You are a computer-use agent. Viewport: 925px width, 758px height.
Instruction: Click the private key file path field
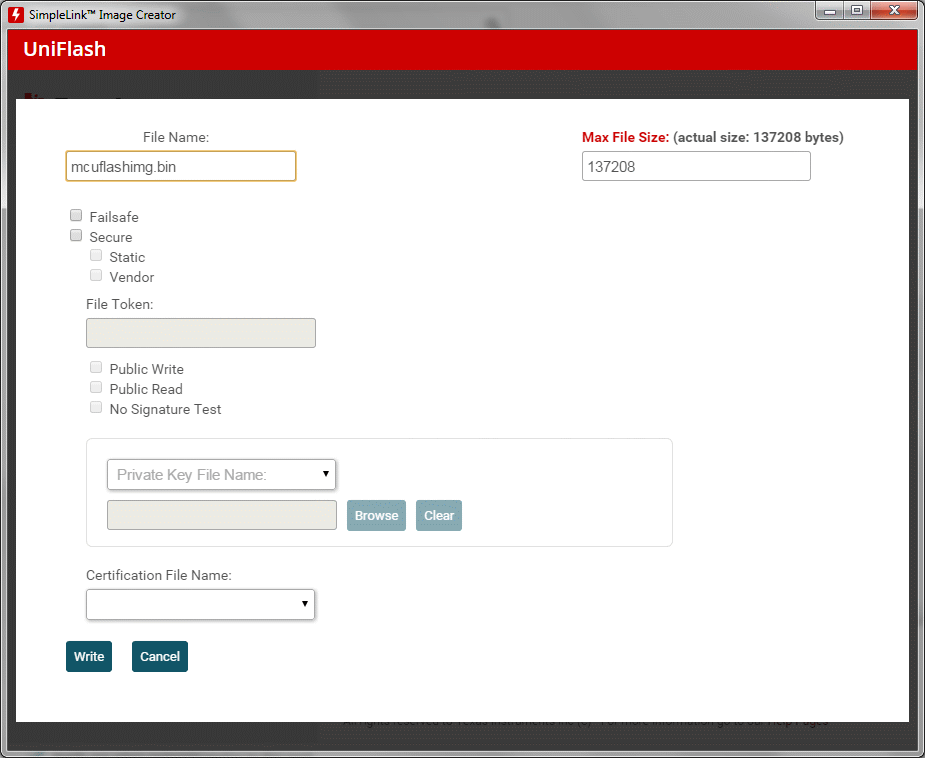pyautogui.click(x=222, y=516)
